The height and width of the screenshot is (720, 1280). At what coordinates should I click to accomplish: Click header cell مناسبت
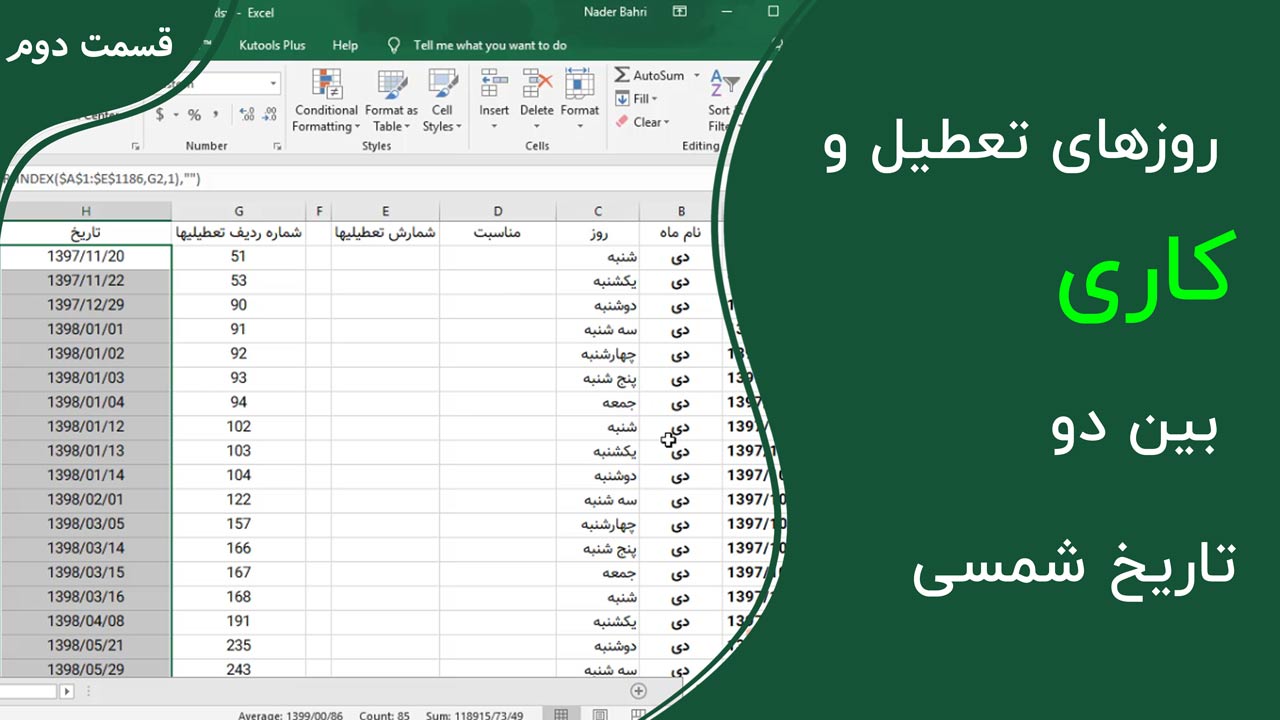[498, 233]
